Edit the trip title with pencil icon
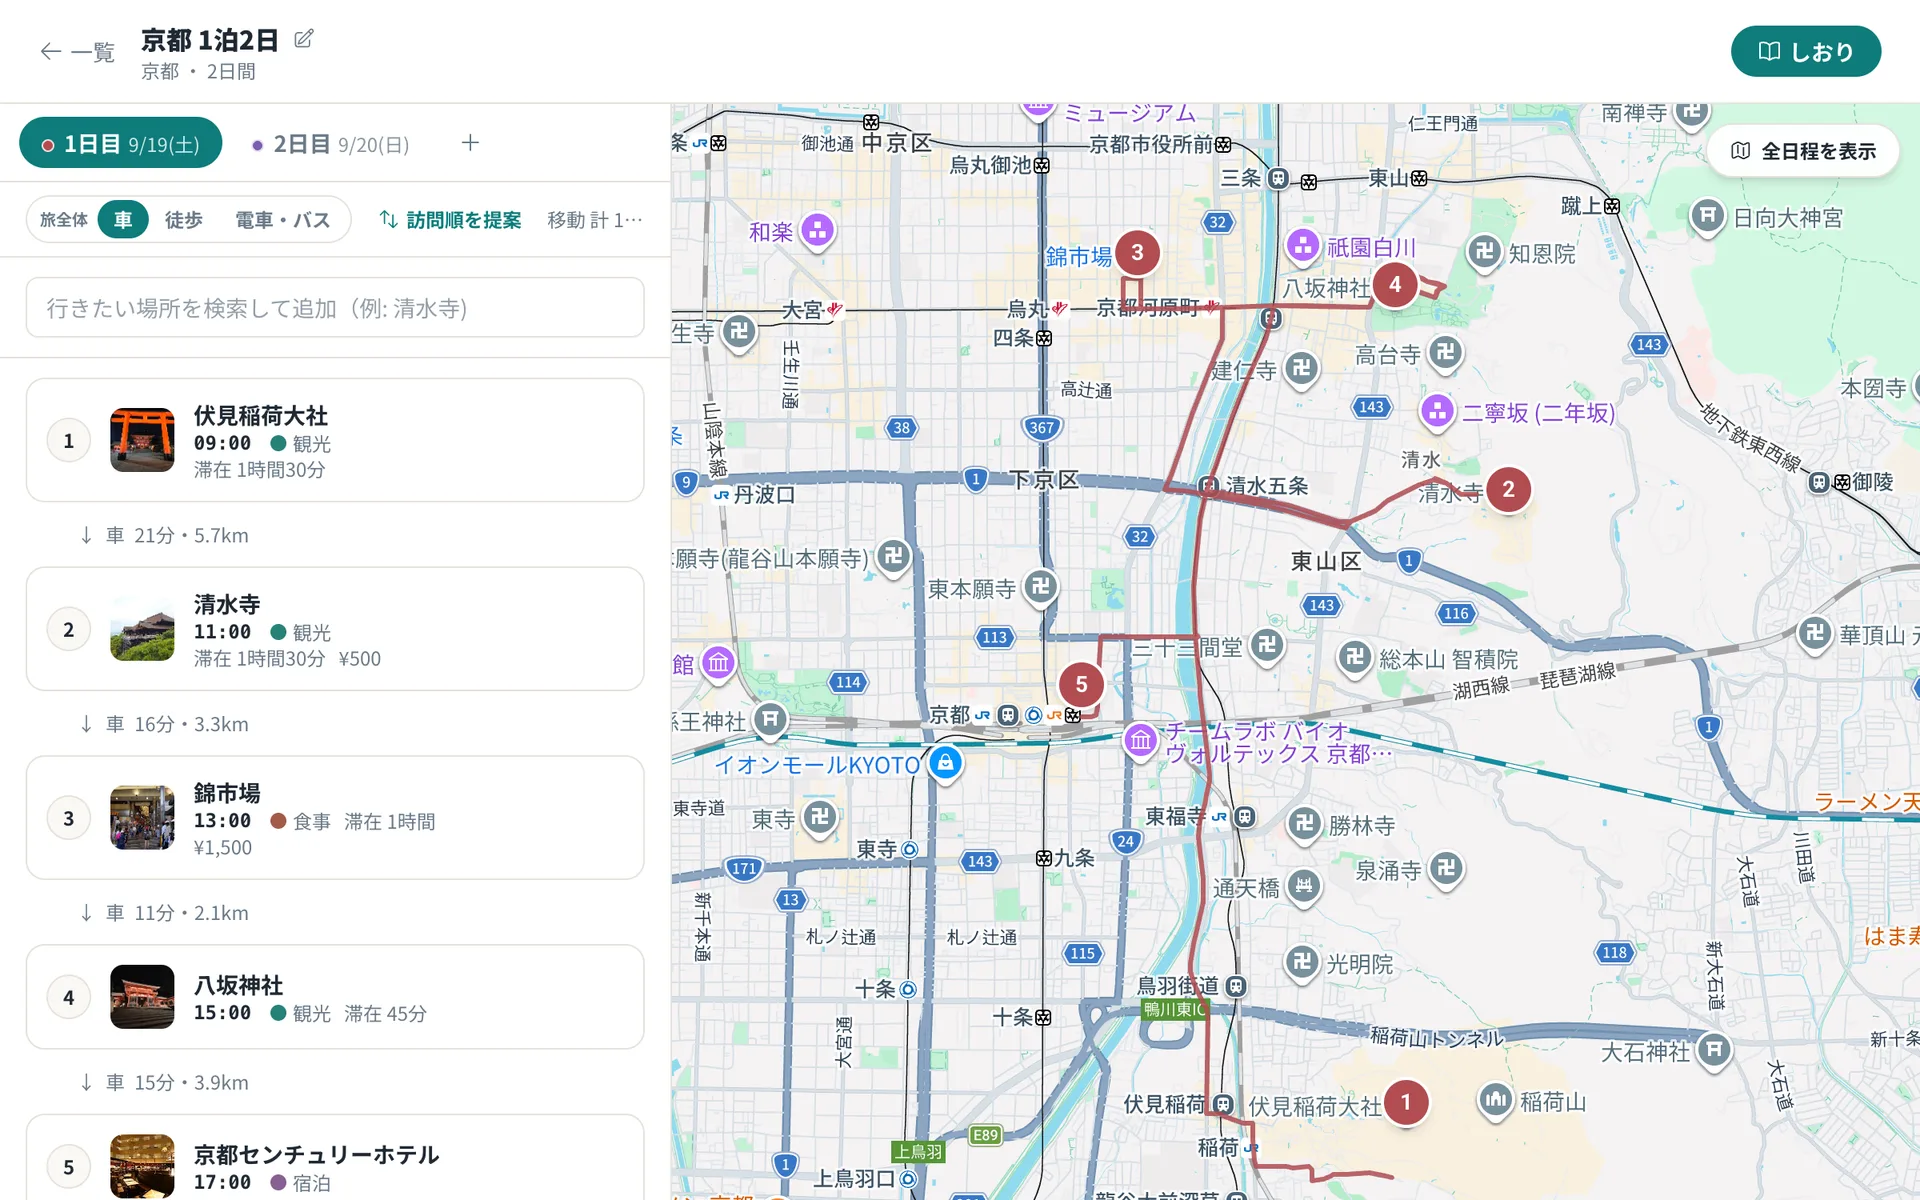This screenshot has width=1920, height=1200. tap(304, 39)
